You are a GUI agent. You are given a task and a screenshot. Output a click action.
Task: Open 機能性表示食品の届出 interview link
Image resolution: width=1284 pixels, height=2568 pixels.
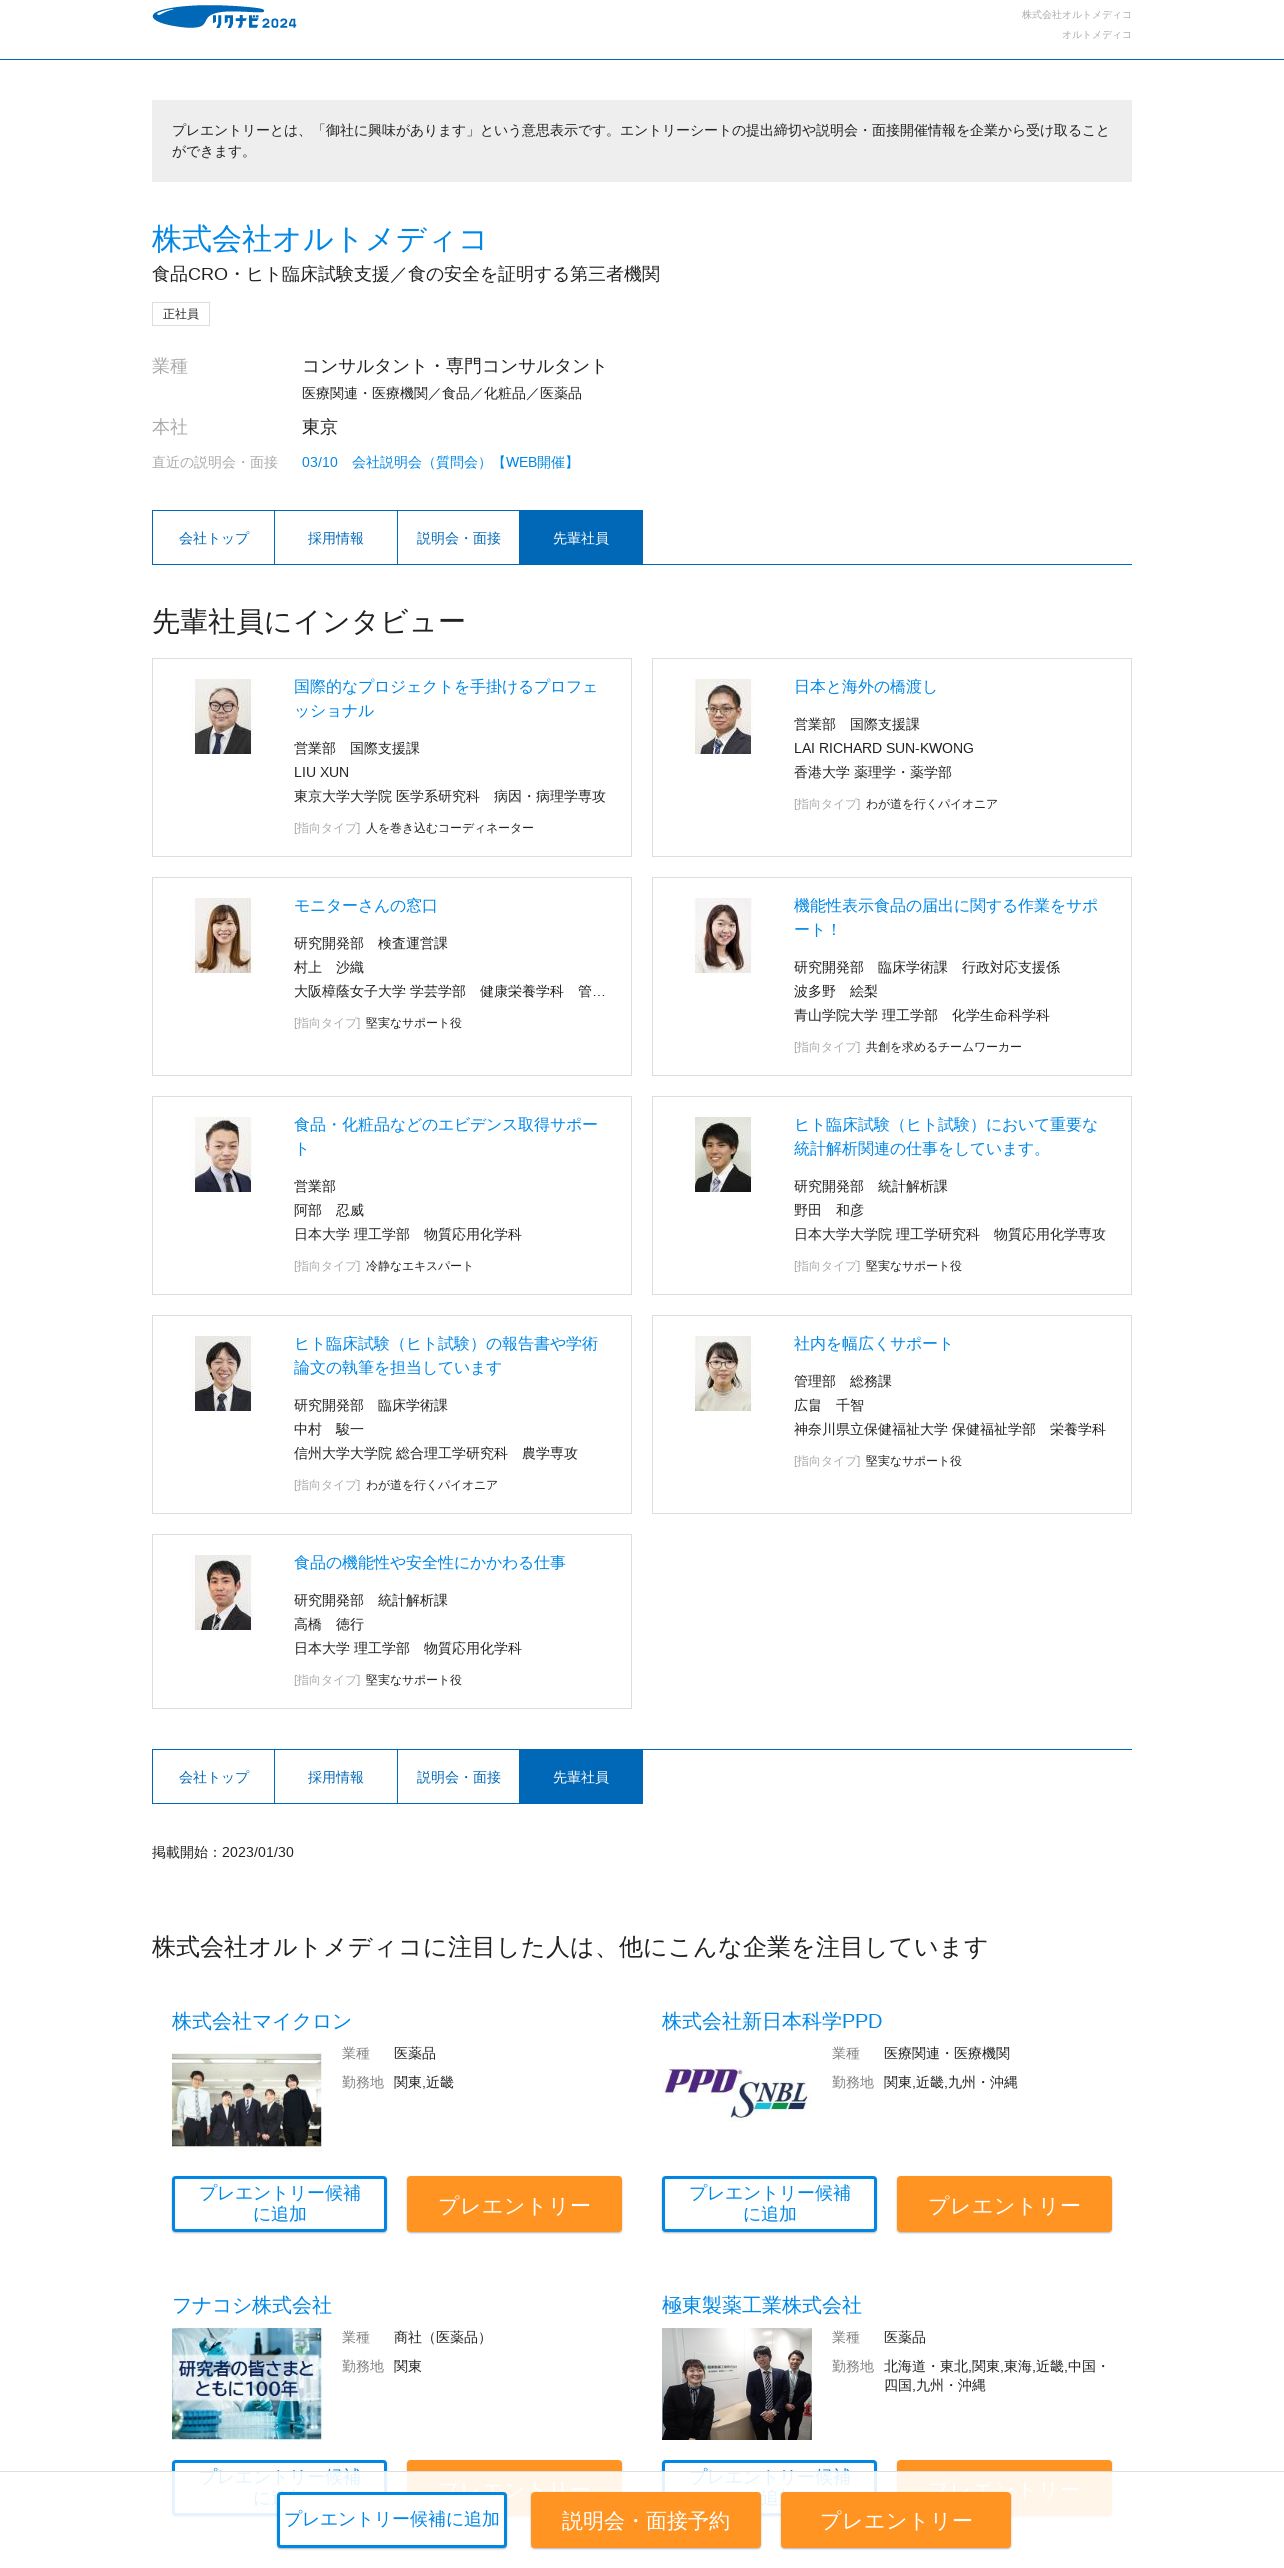946,917
